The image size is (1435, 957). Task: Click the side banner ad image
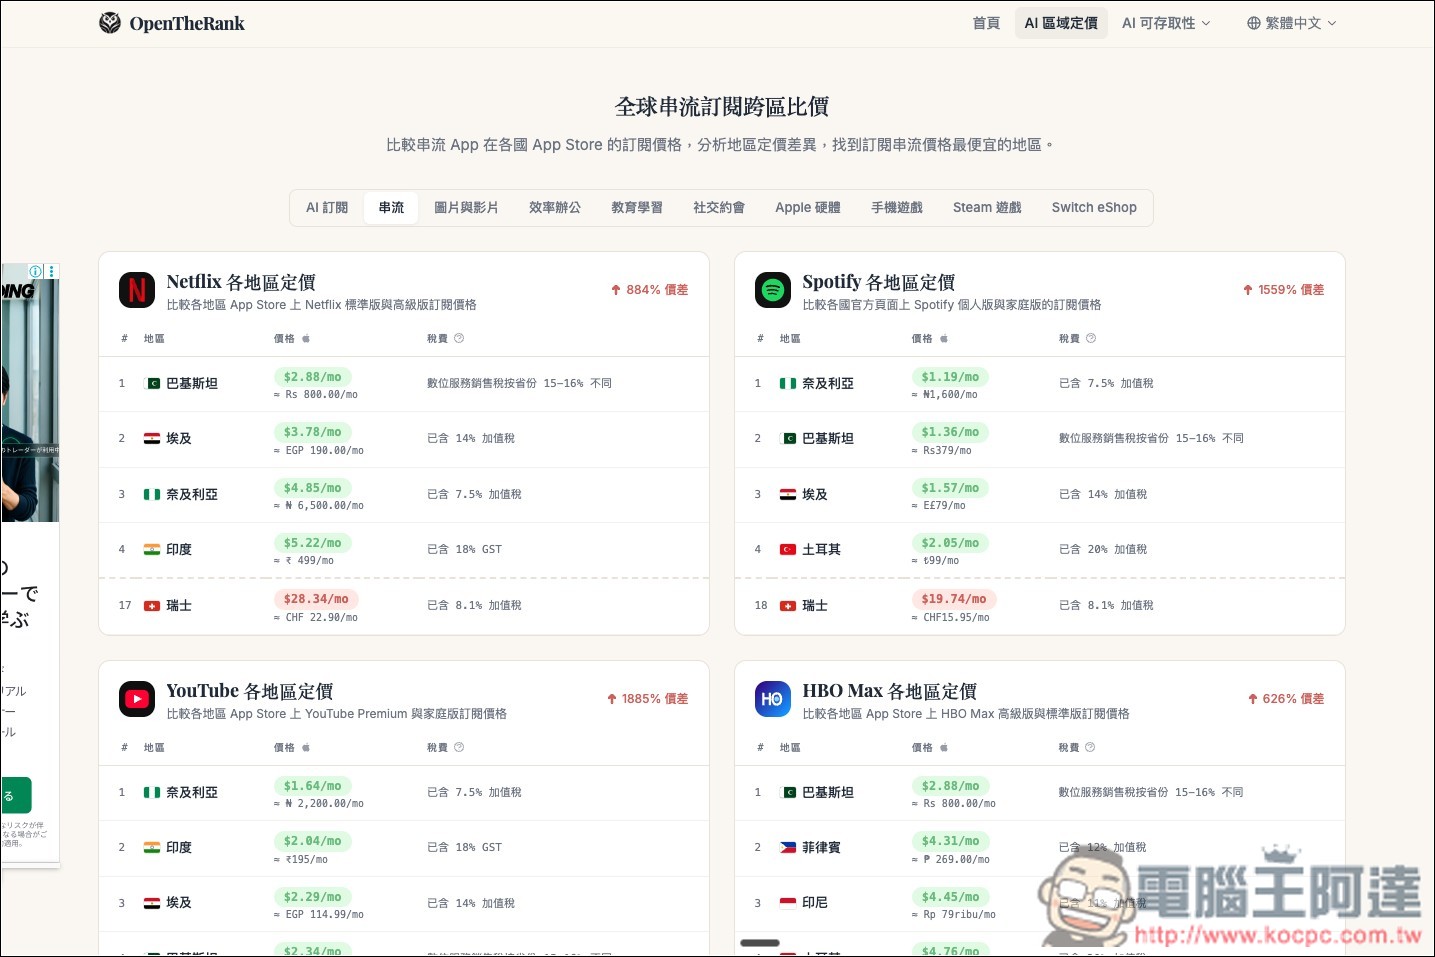[x=30, y=400]
